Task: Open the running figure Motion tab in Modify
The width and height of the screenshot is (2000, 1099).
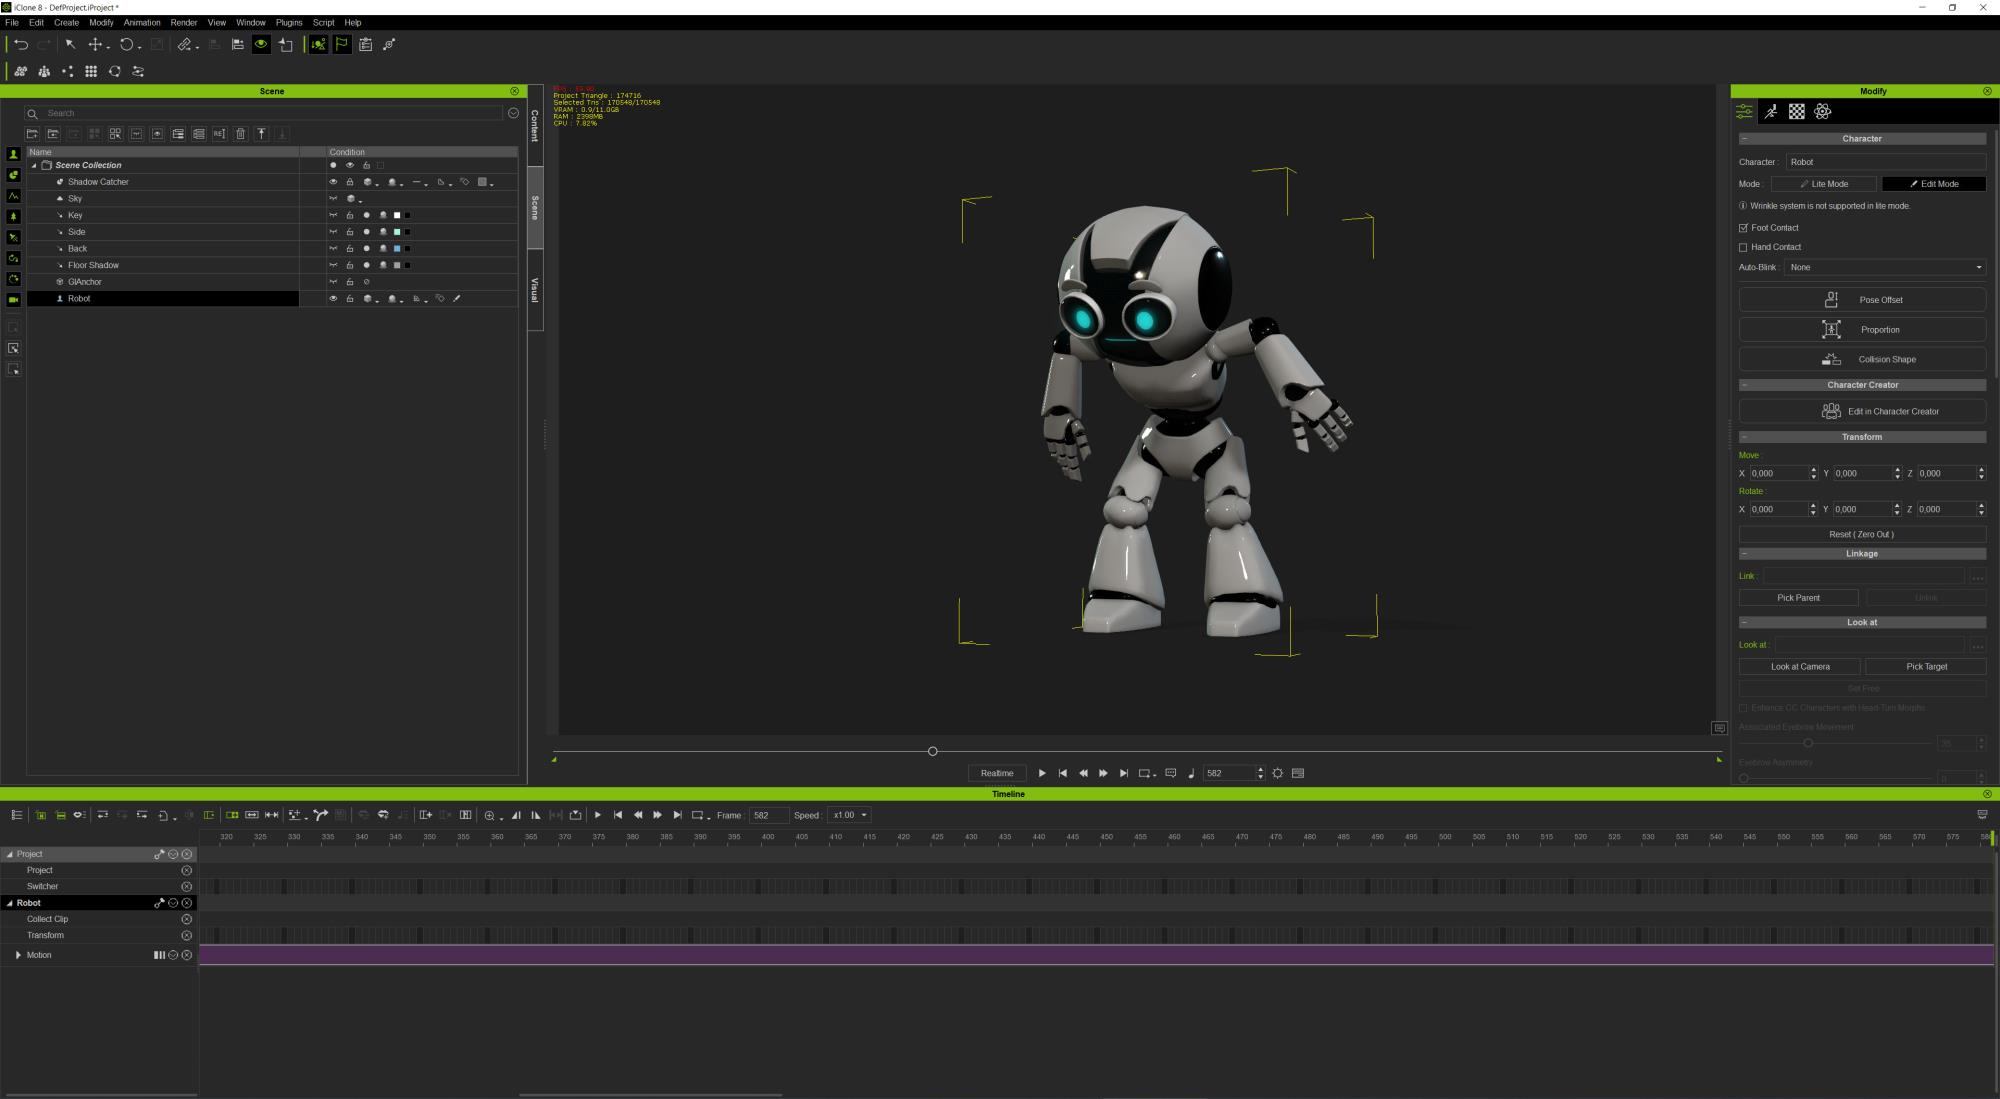Action: click(1771, 112)
